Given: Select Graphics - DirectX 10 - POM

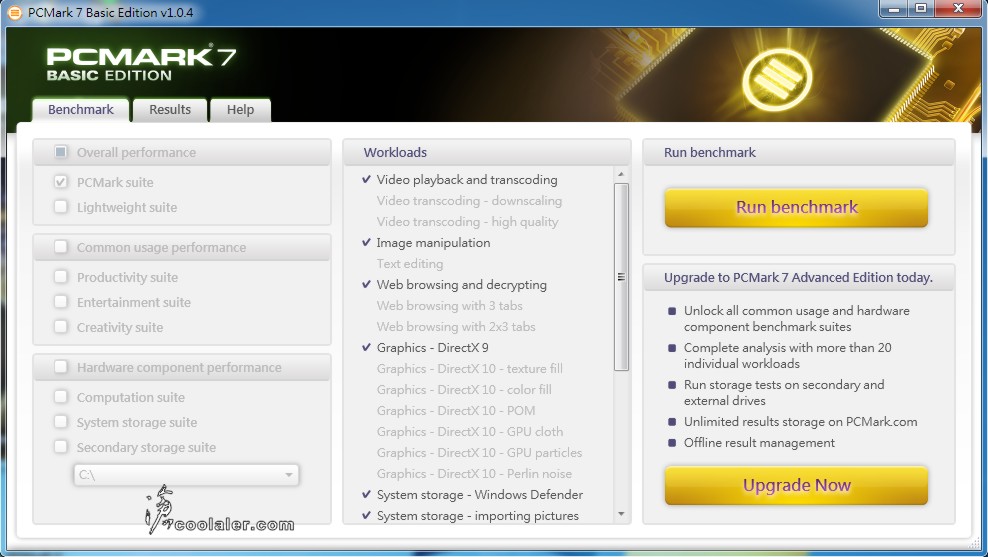Looking at the screenshot, I should tap(456, 410).
